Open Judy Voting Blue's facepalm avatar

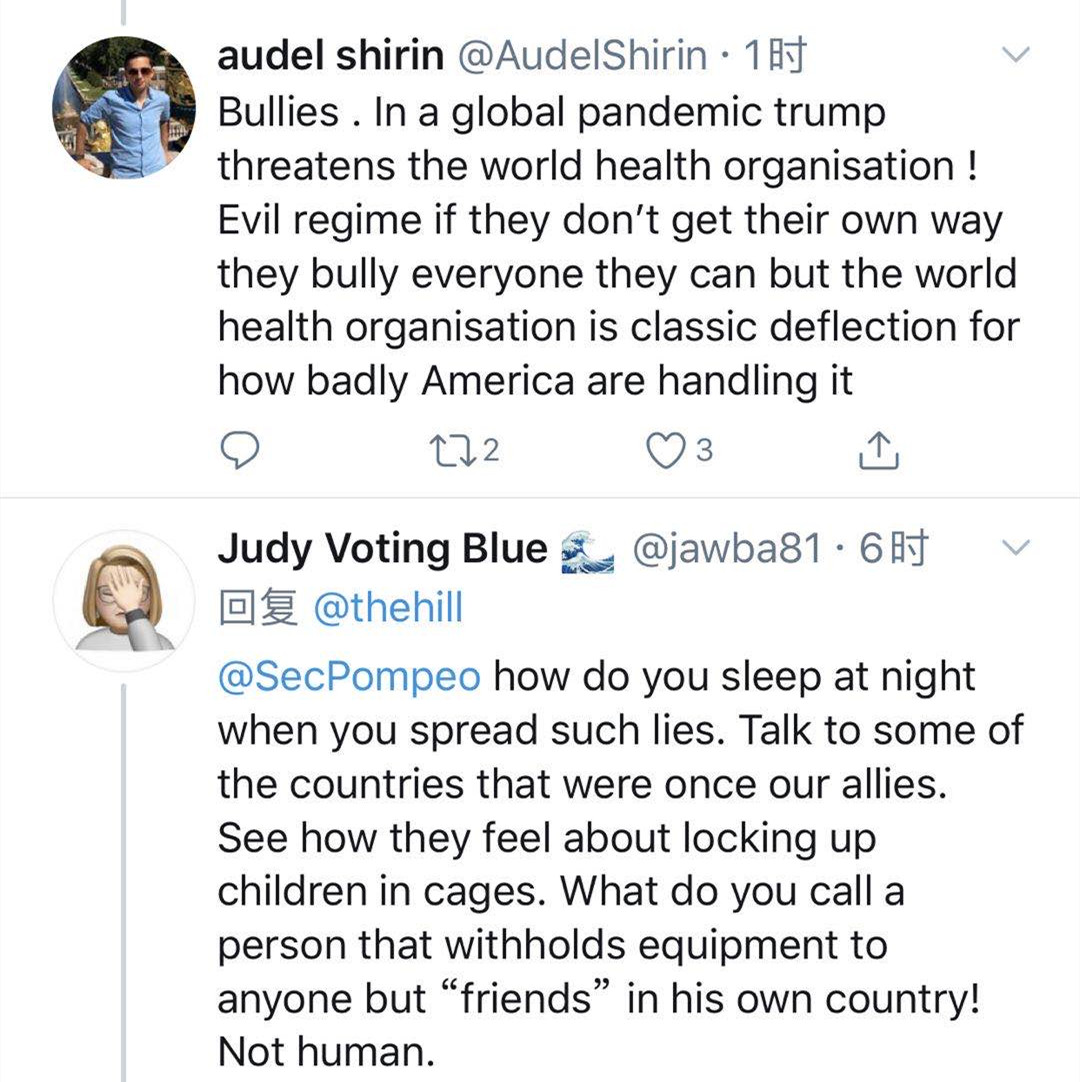[x=125, y=602]
